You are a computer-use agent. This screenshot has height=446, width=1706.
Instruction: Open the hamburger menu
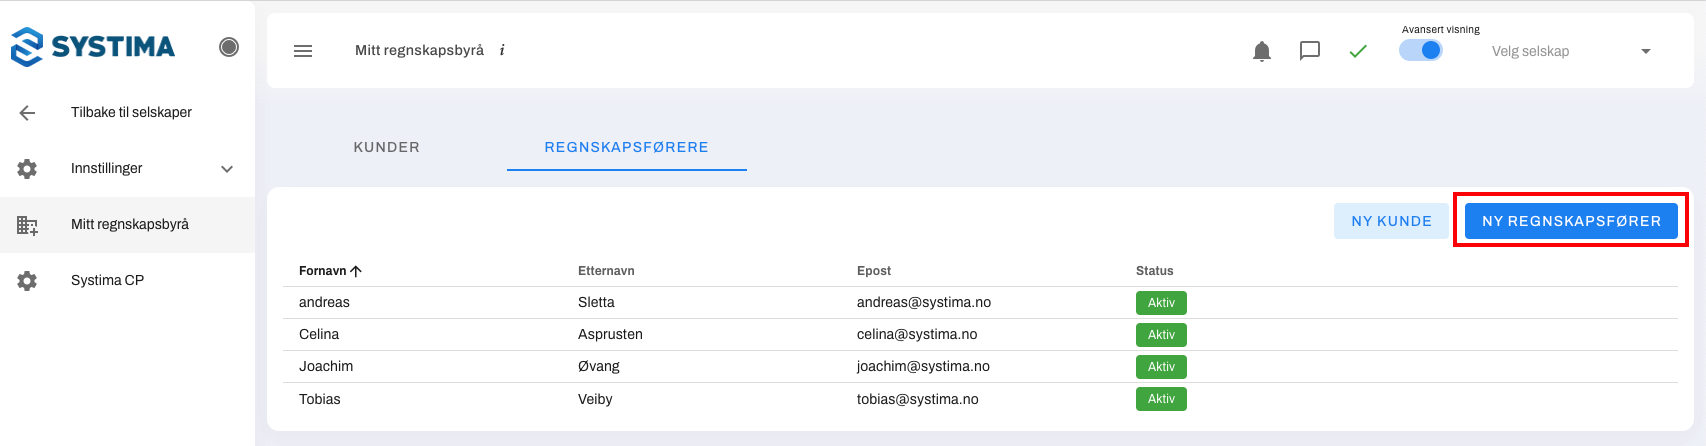[x=303, y=51]
